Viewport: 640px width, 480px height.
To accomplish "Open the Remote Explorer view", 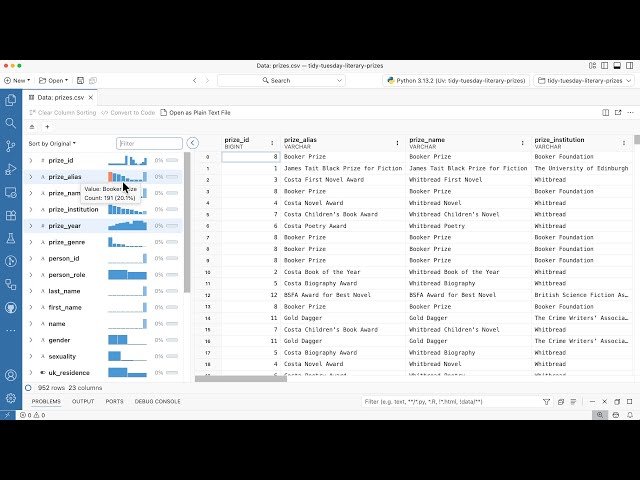I will pos(11,192).
